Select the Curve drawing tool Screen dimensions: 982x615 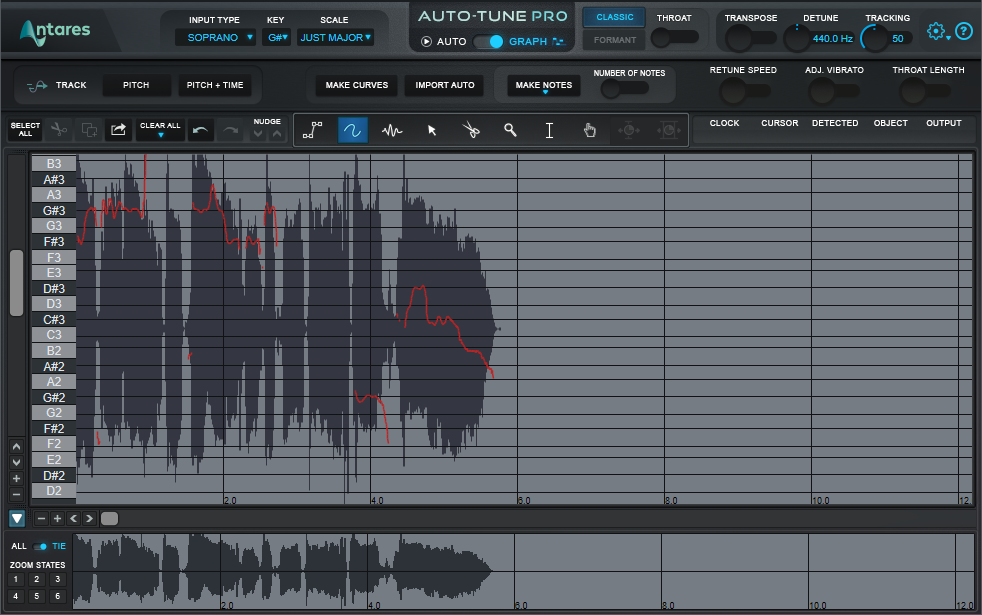coord(353,130)
